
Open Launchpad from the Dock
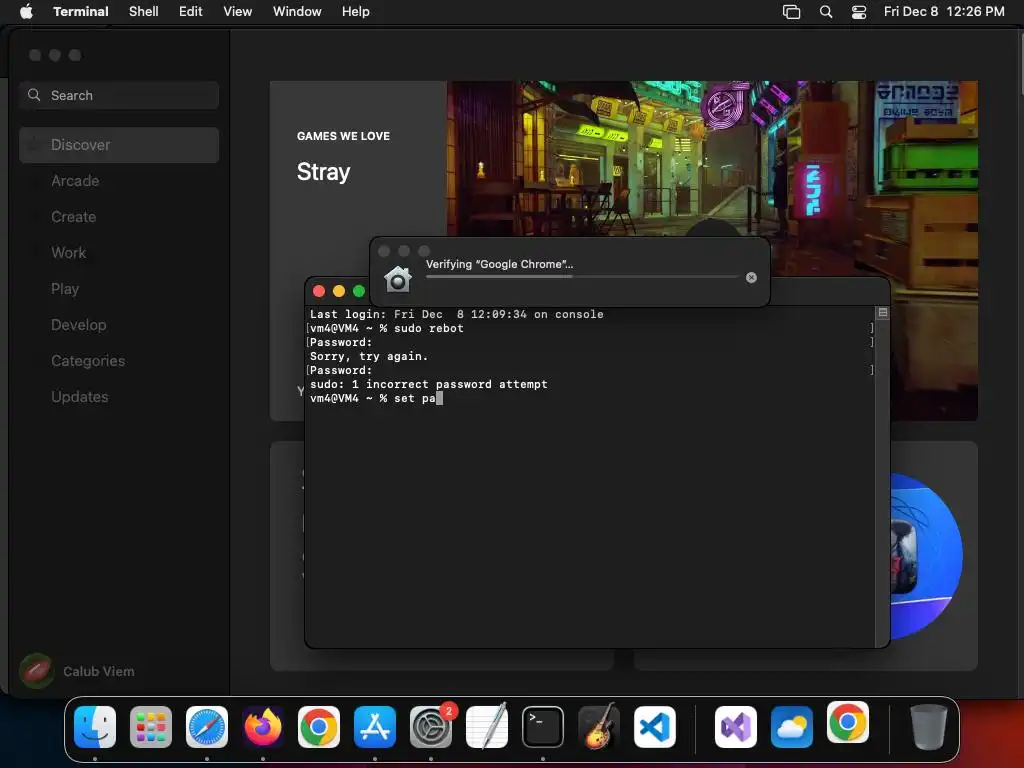(151, 727)
